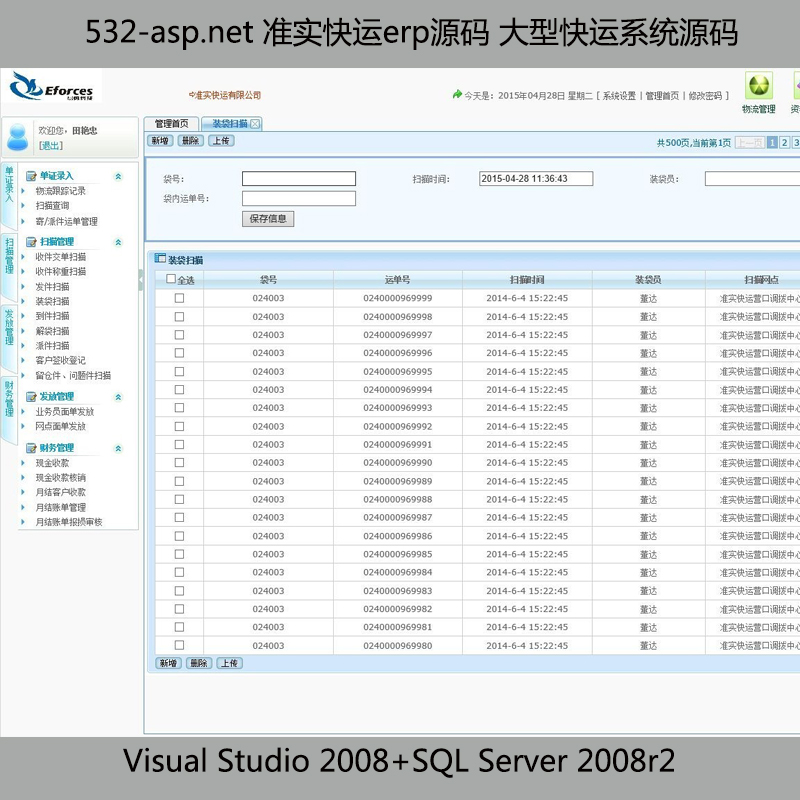
Task: Click the 扫描管理 section icon
Action: pos(31,242)
